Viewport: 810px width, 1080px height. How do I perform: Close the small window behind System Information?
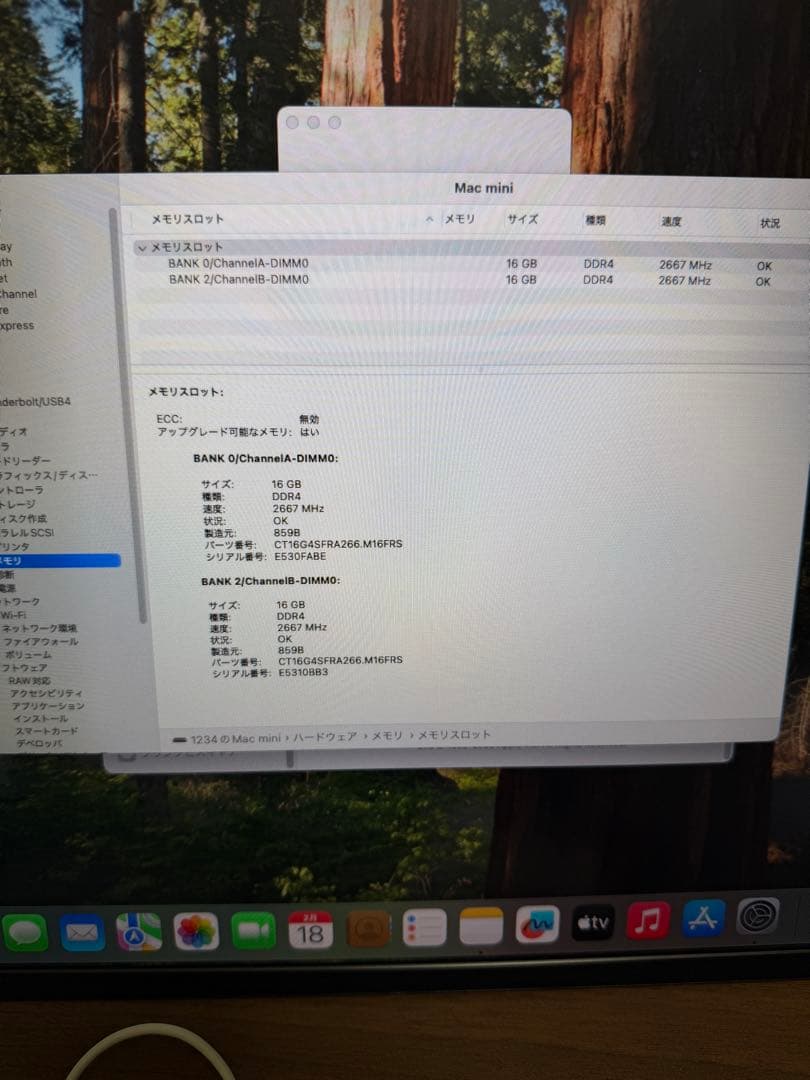[x=292, y=123]
